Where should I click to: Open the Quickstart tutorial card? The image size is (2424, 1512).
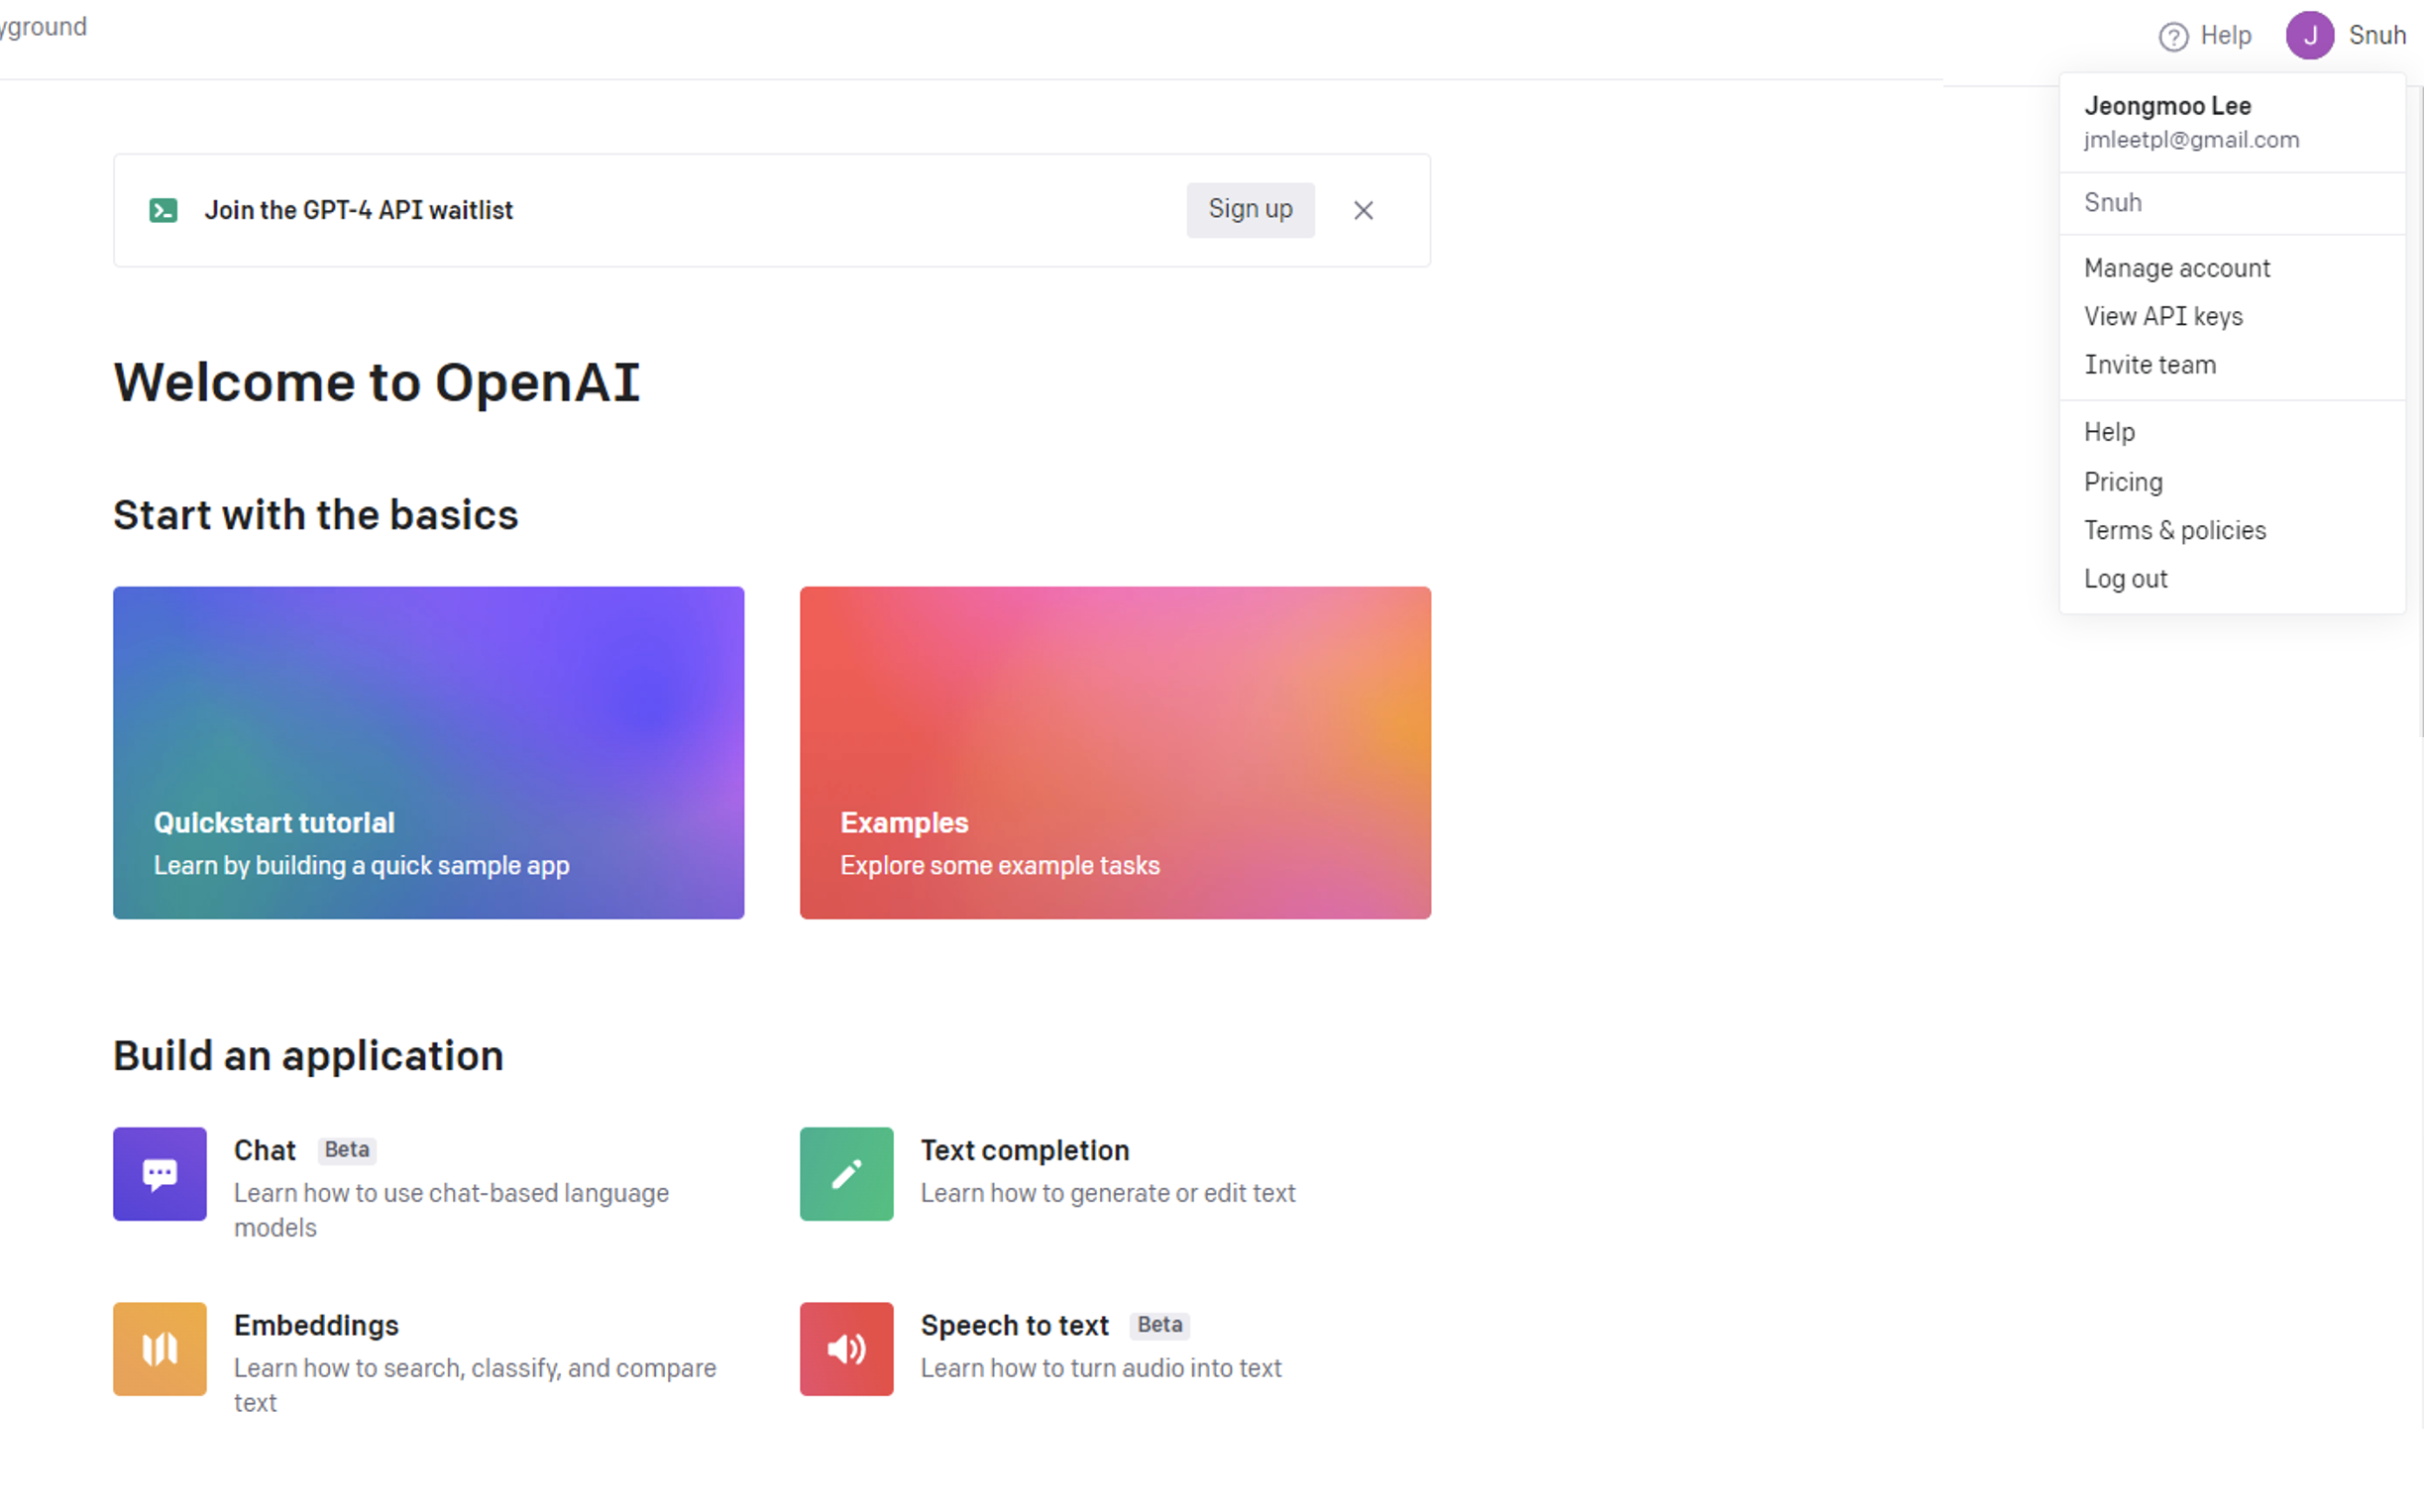click(x=428, y=753)
